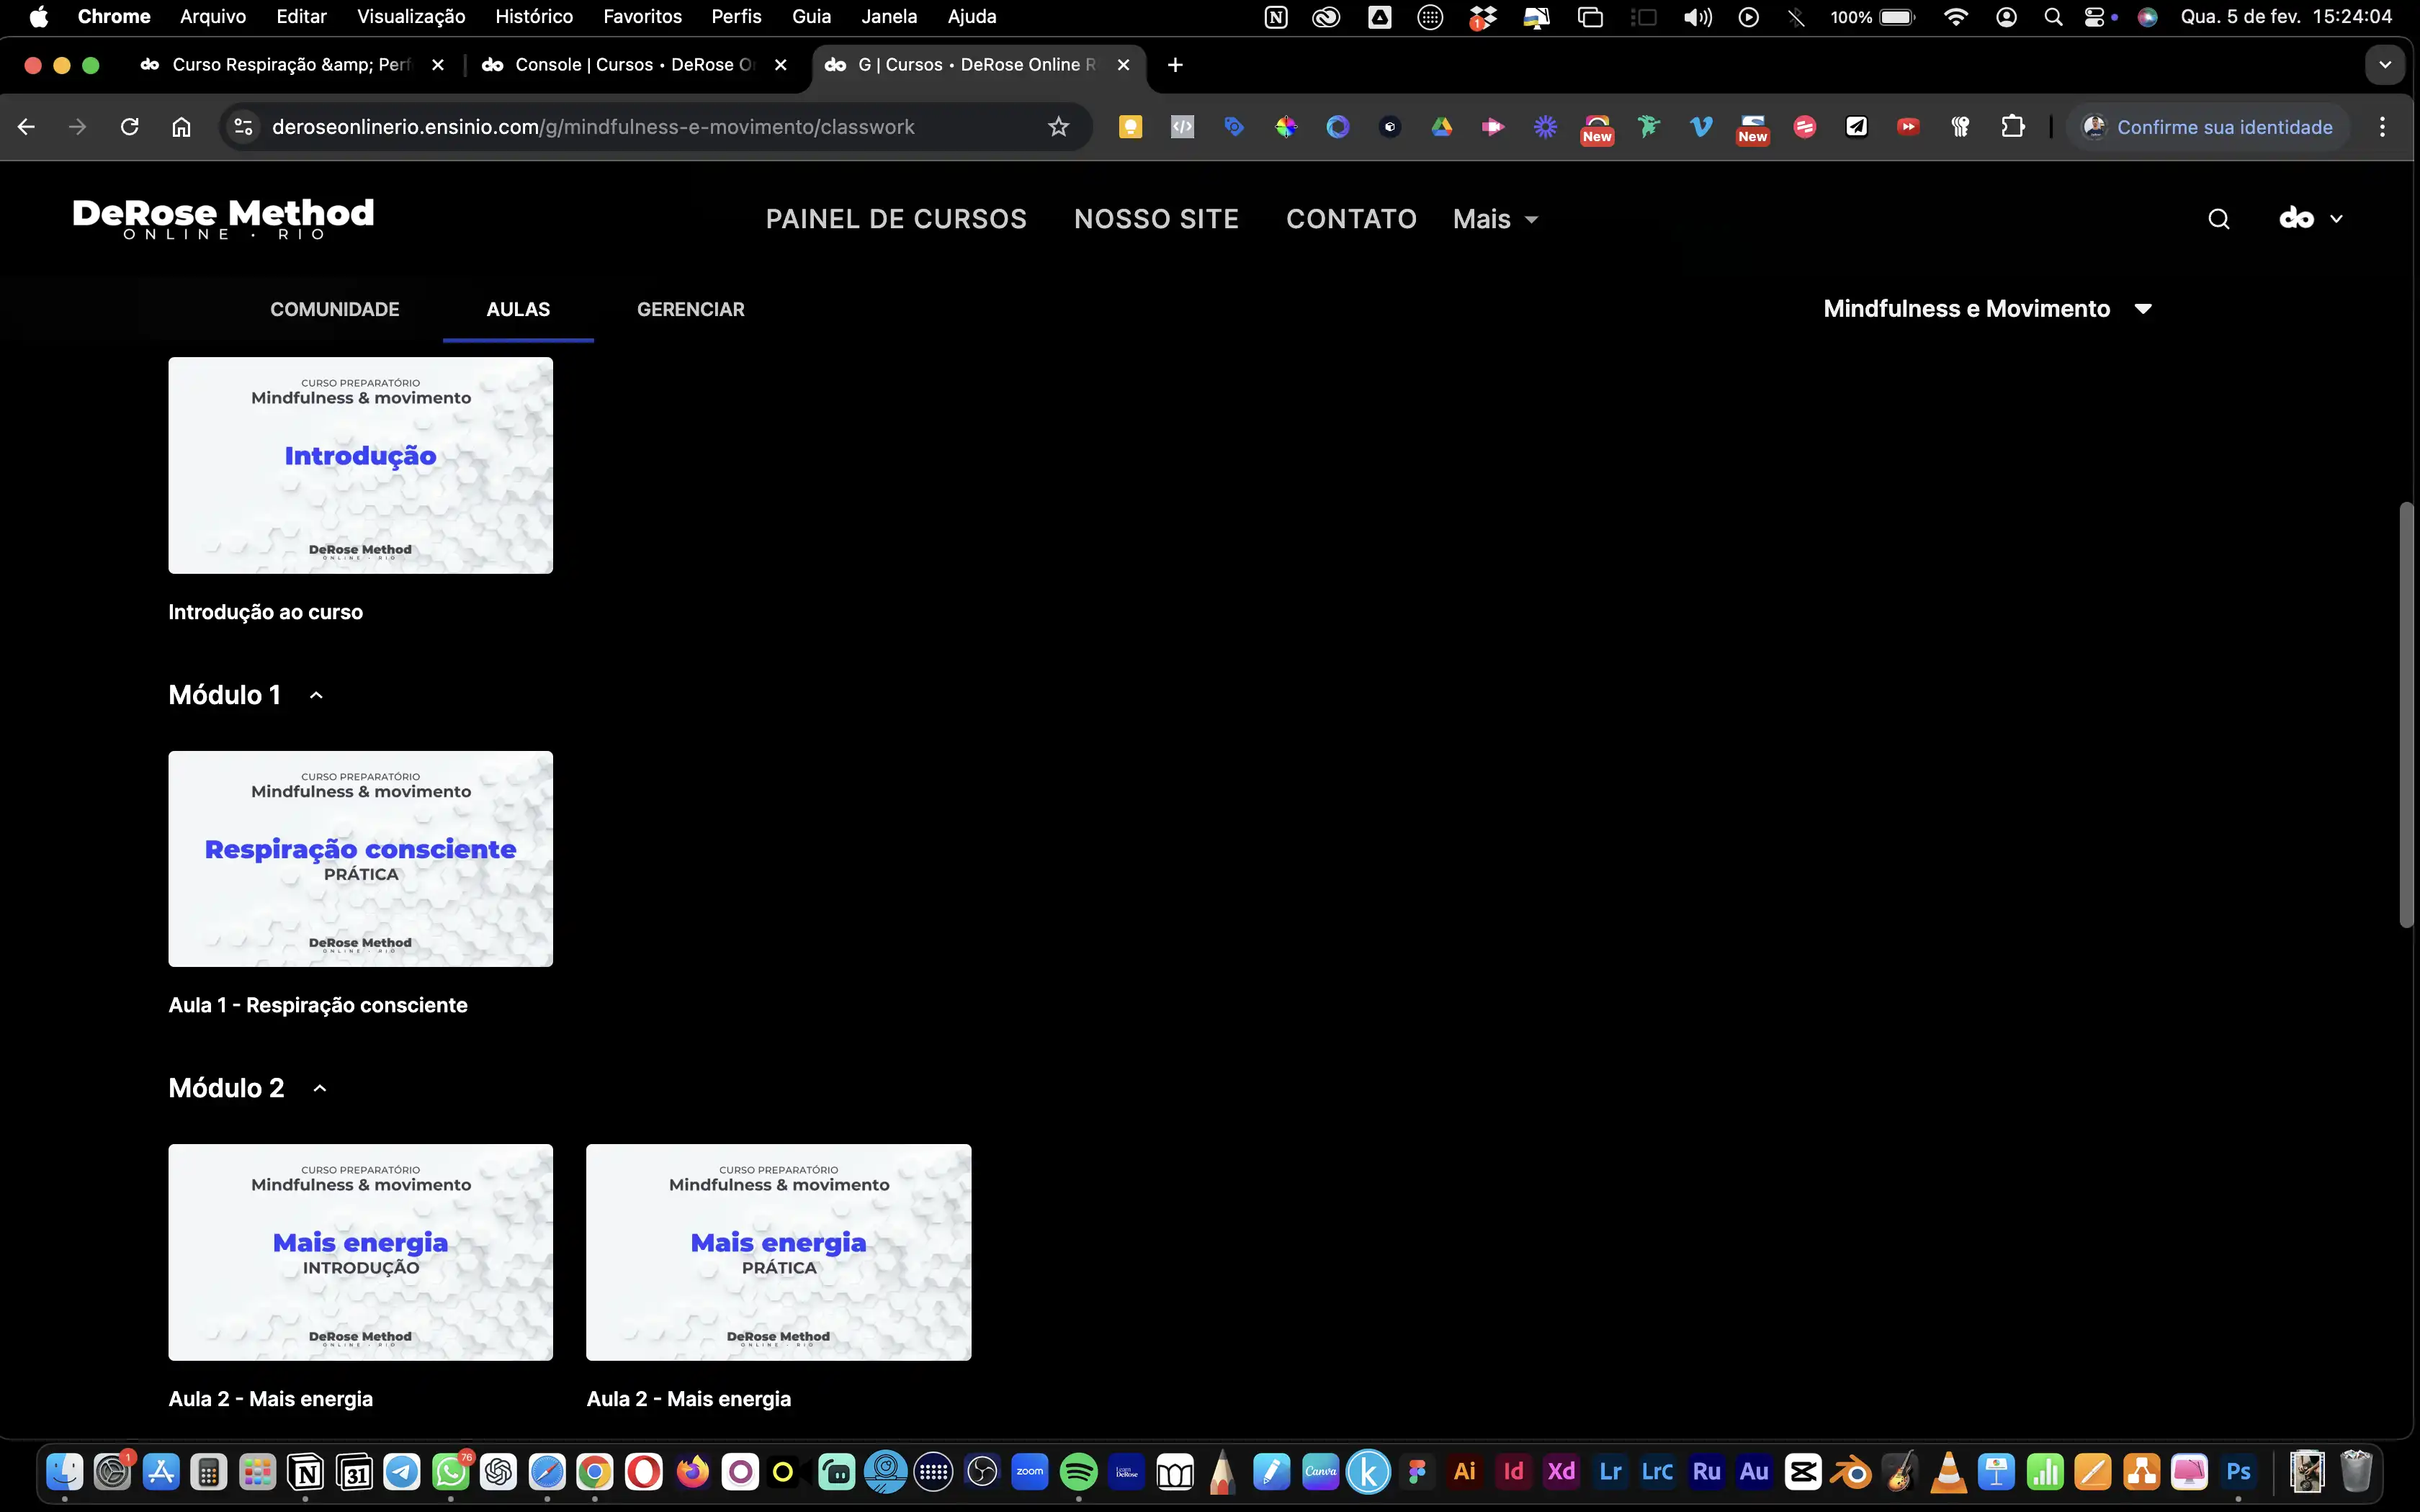The height and width of the screenshot is (1512, 2420).
Task: Open Chrome three-dot menu
Action: click(2382, 127)
